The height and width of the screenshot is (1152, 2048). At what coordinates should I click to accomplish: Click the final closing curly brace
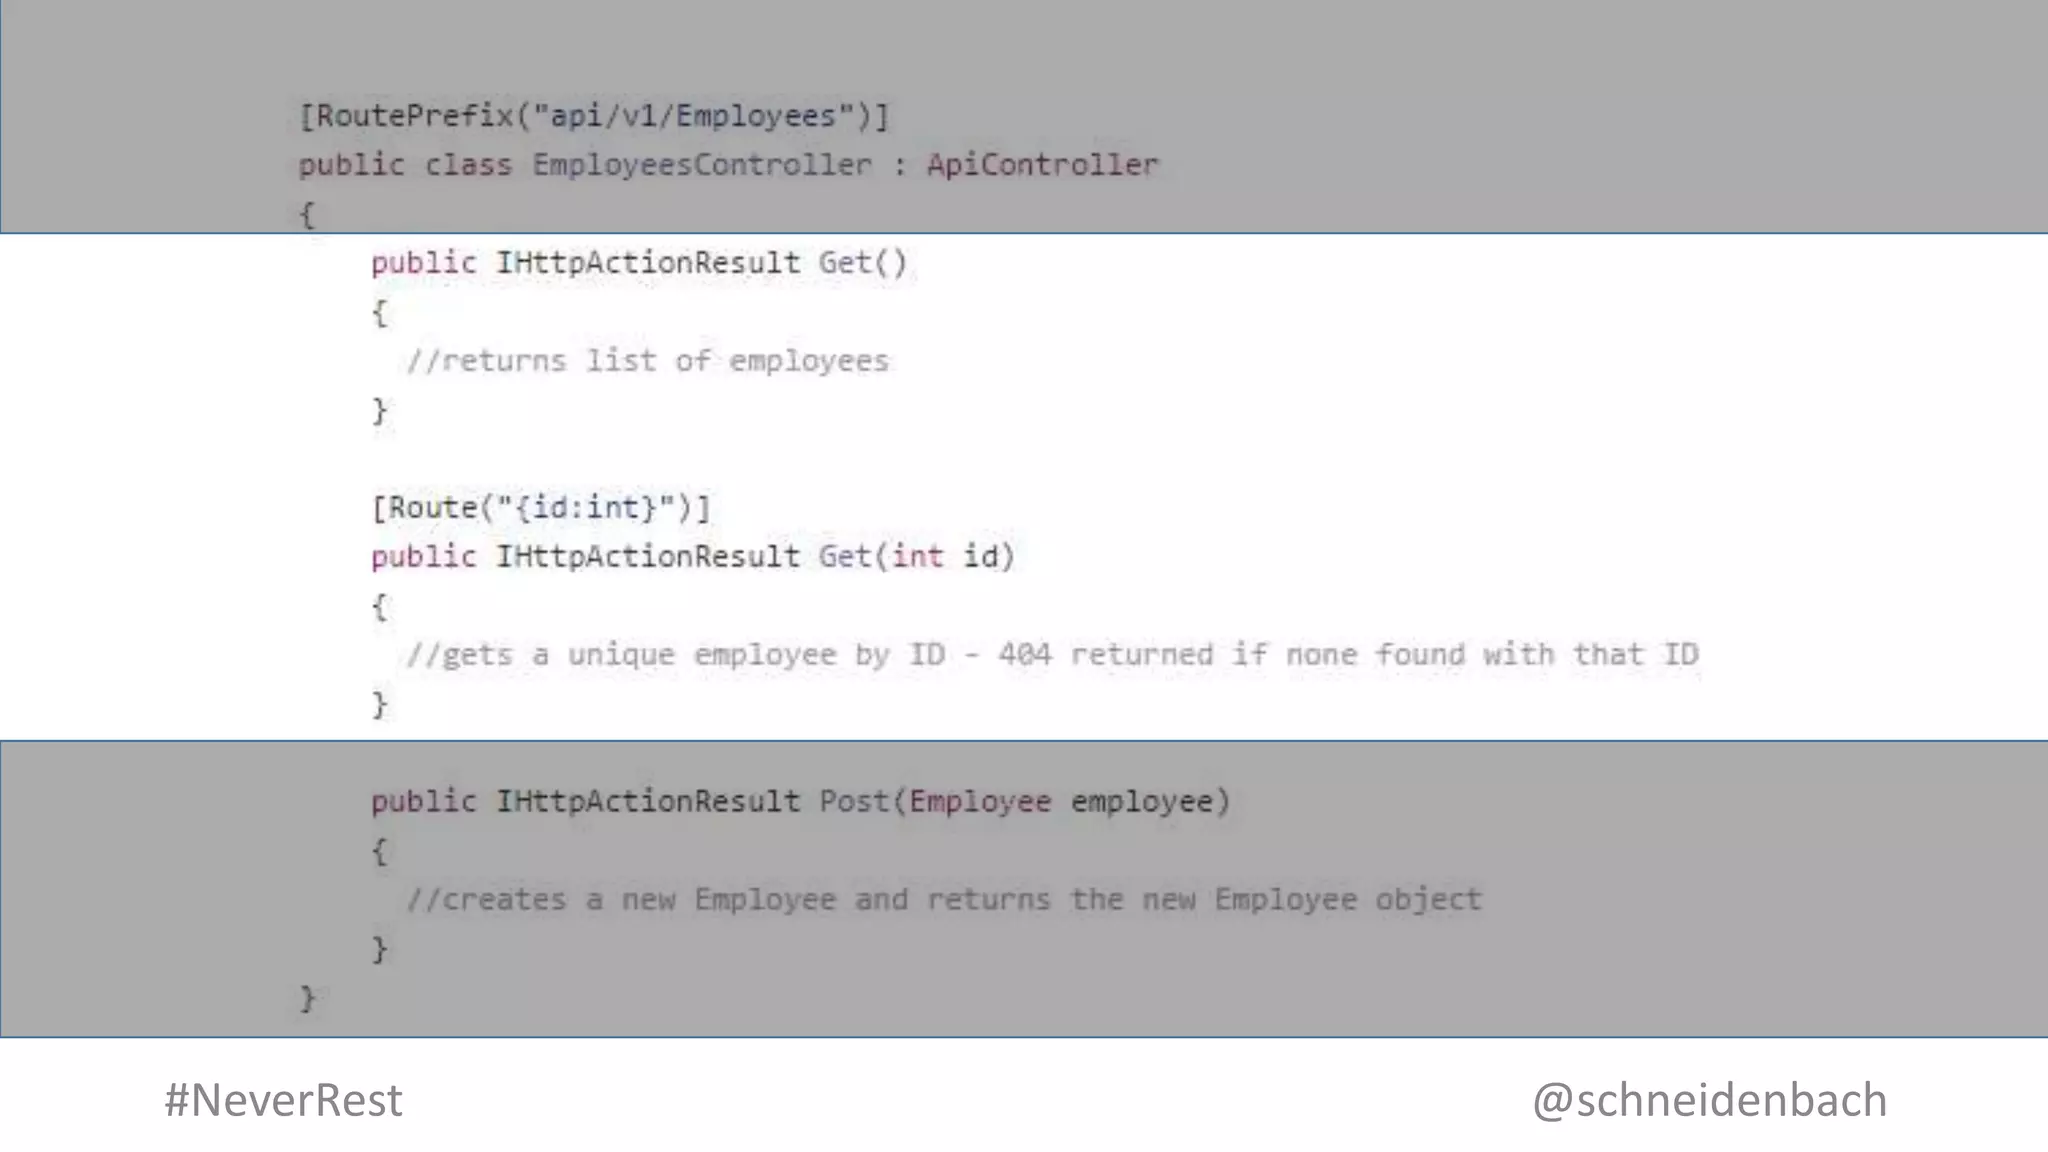[307, 998]
